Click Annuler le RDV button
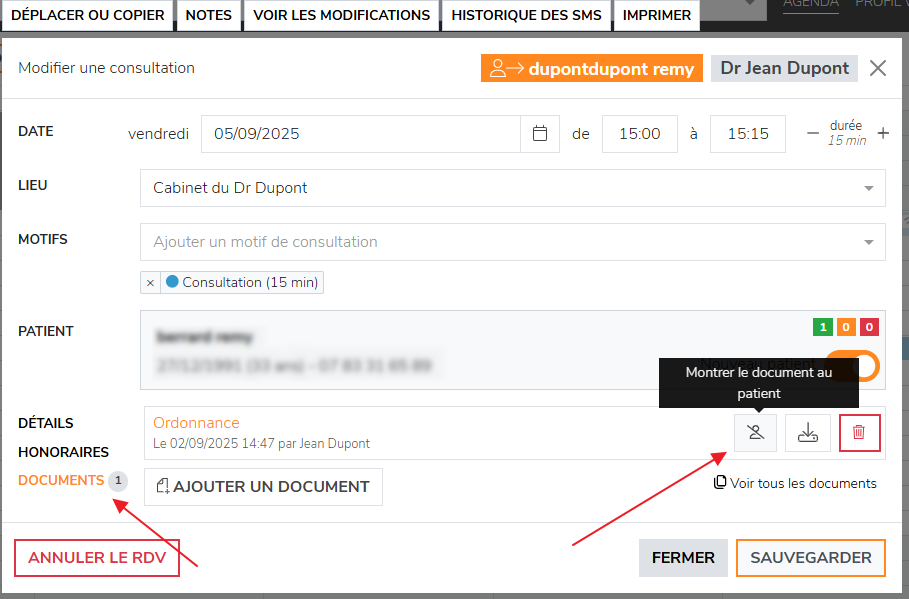The width and height of the screenshot is (909, 599). click(x=96, y=558)
